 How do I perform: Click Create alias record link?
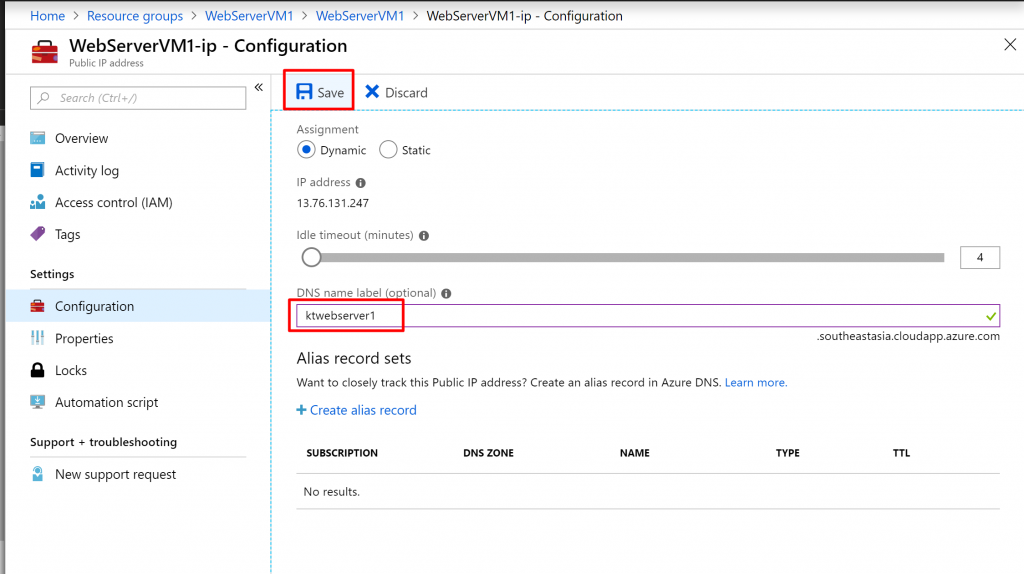(x=363, y=410)
